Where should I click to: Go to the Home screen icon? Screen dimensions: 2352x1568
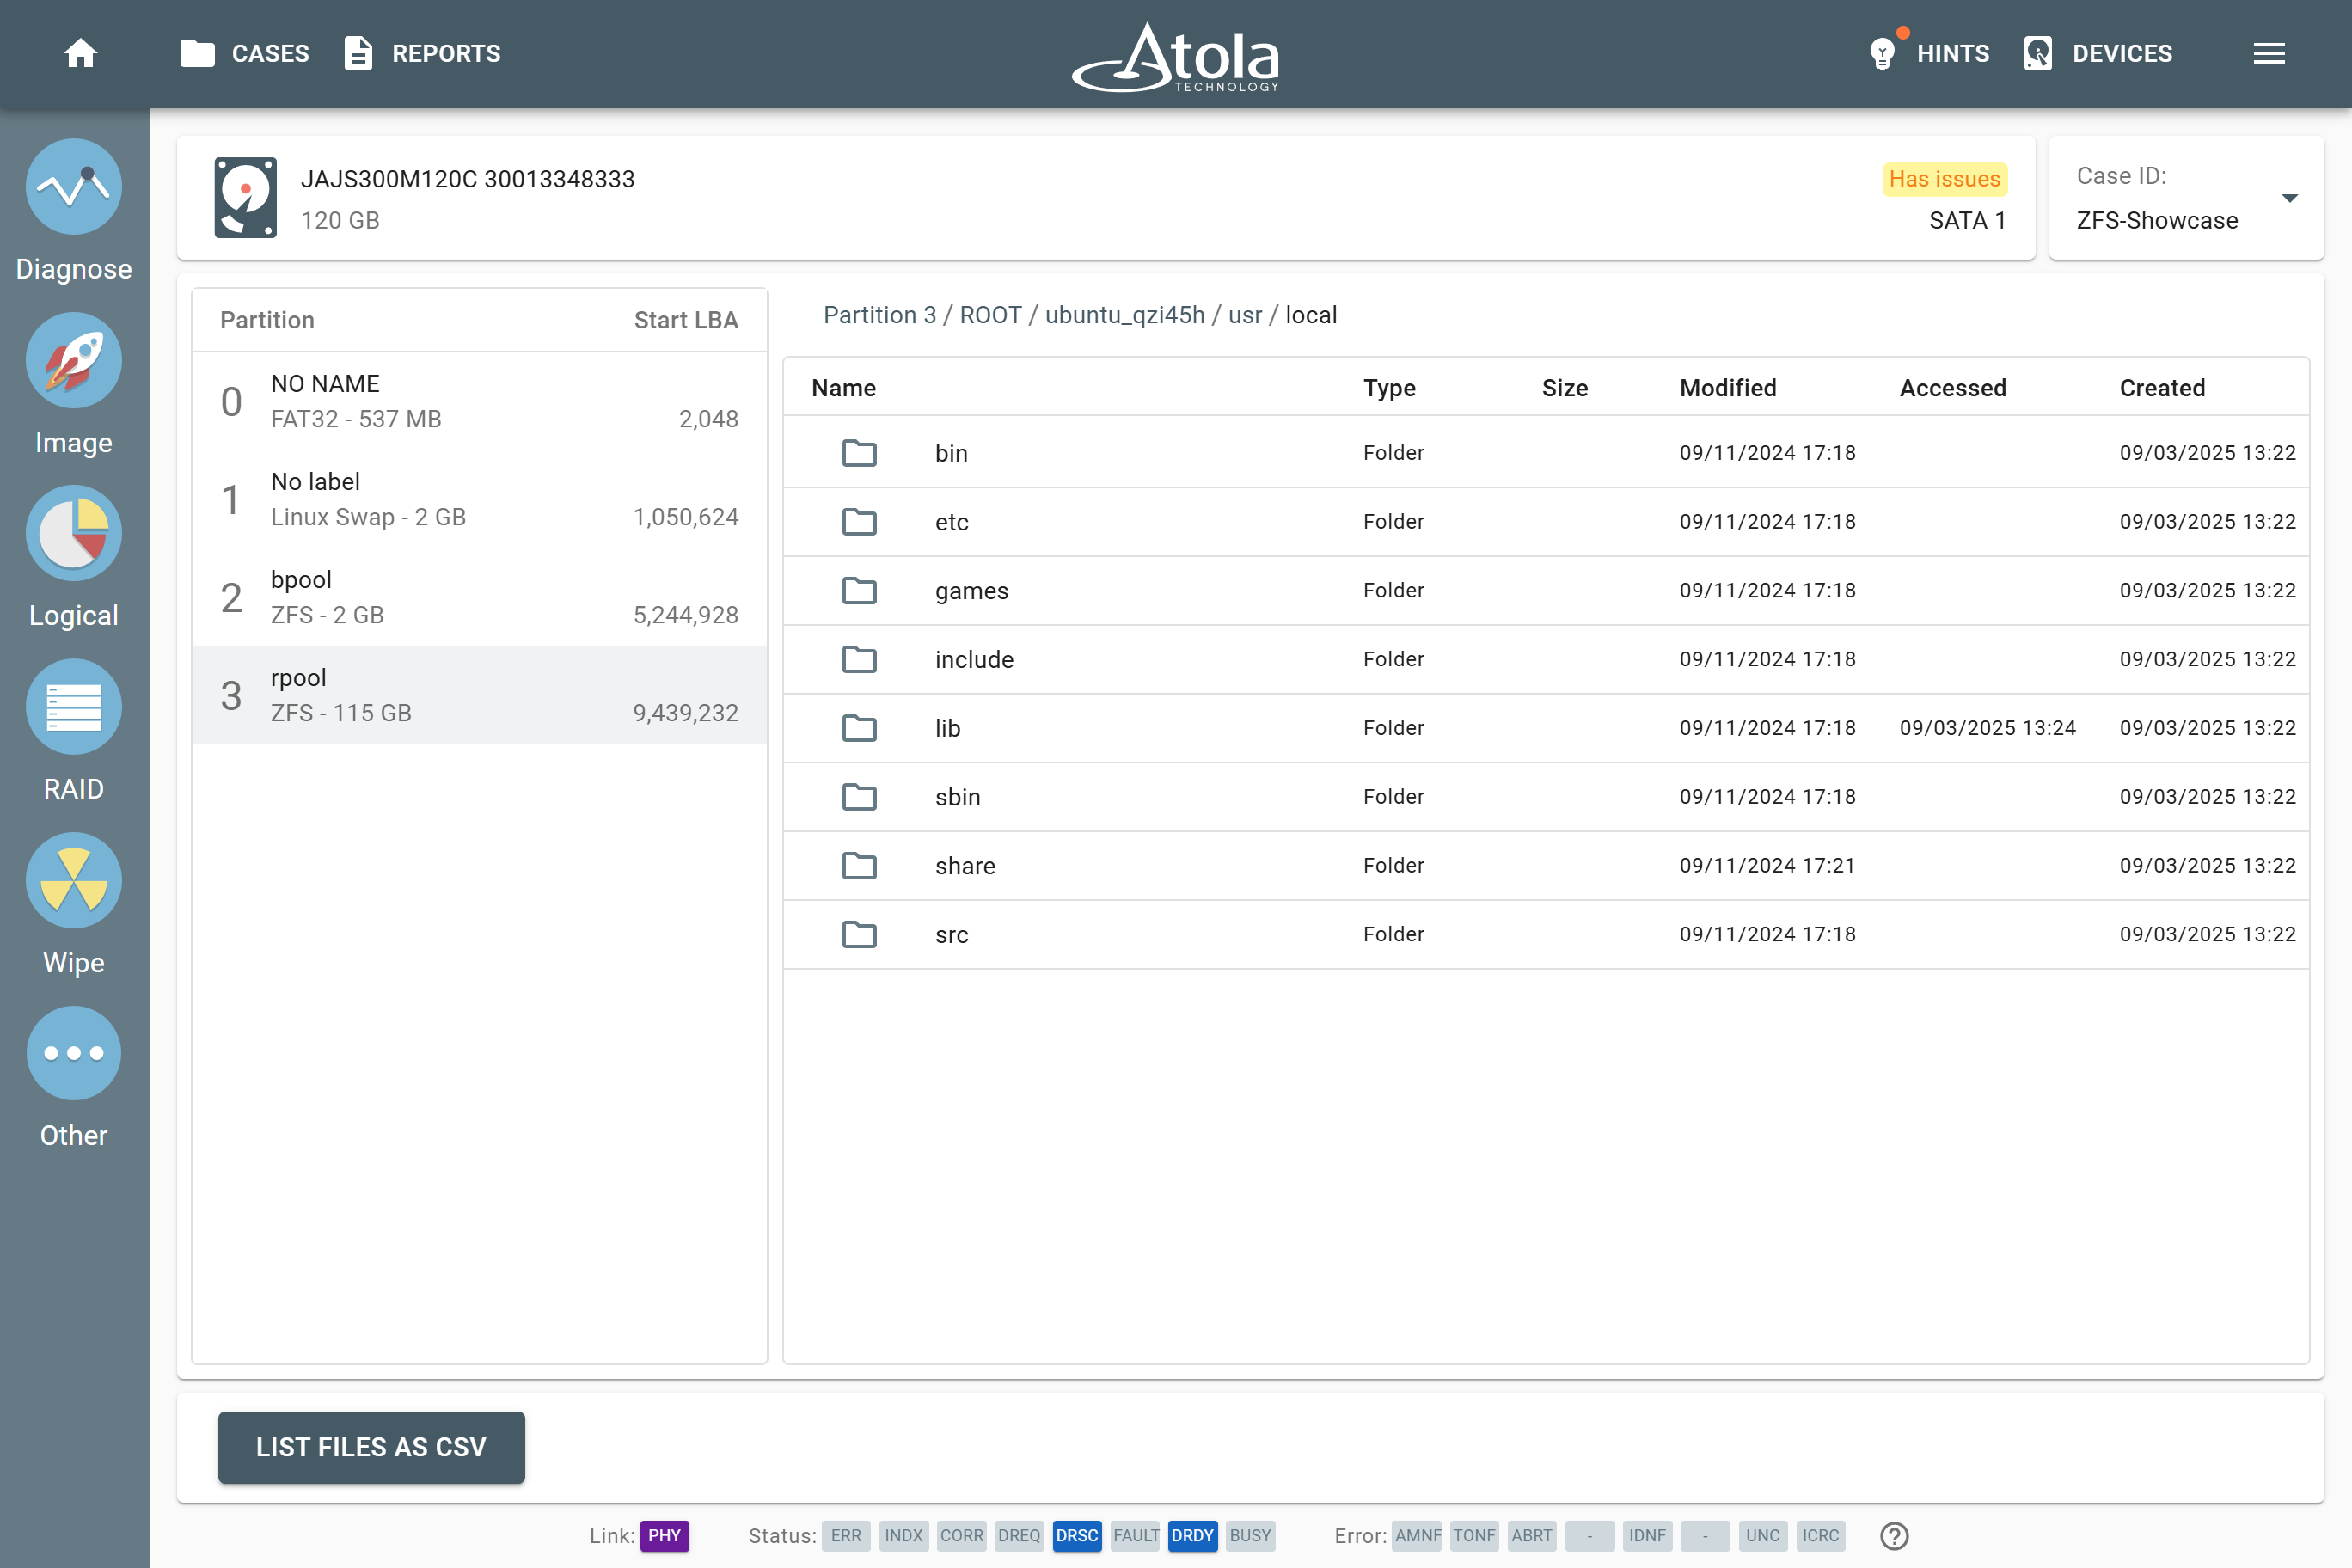tap(81, 53)
